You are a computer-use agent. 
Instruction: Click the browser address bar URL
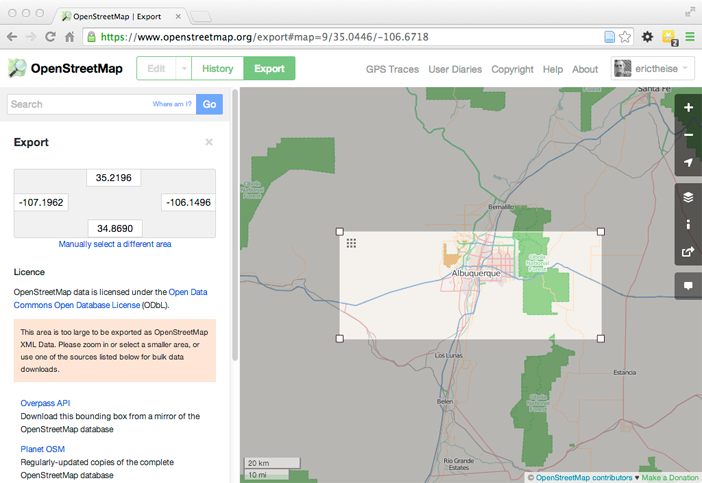click(264, 37)
